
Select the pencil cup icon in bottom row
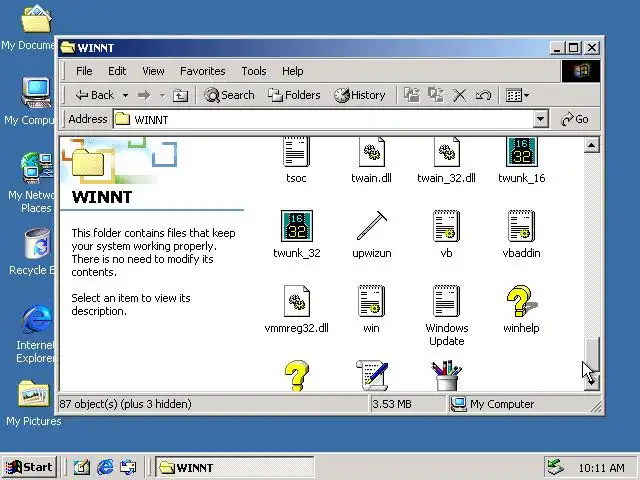(x=447, y=376)
